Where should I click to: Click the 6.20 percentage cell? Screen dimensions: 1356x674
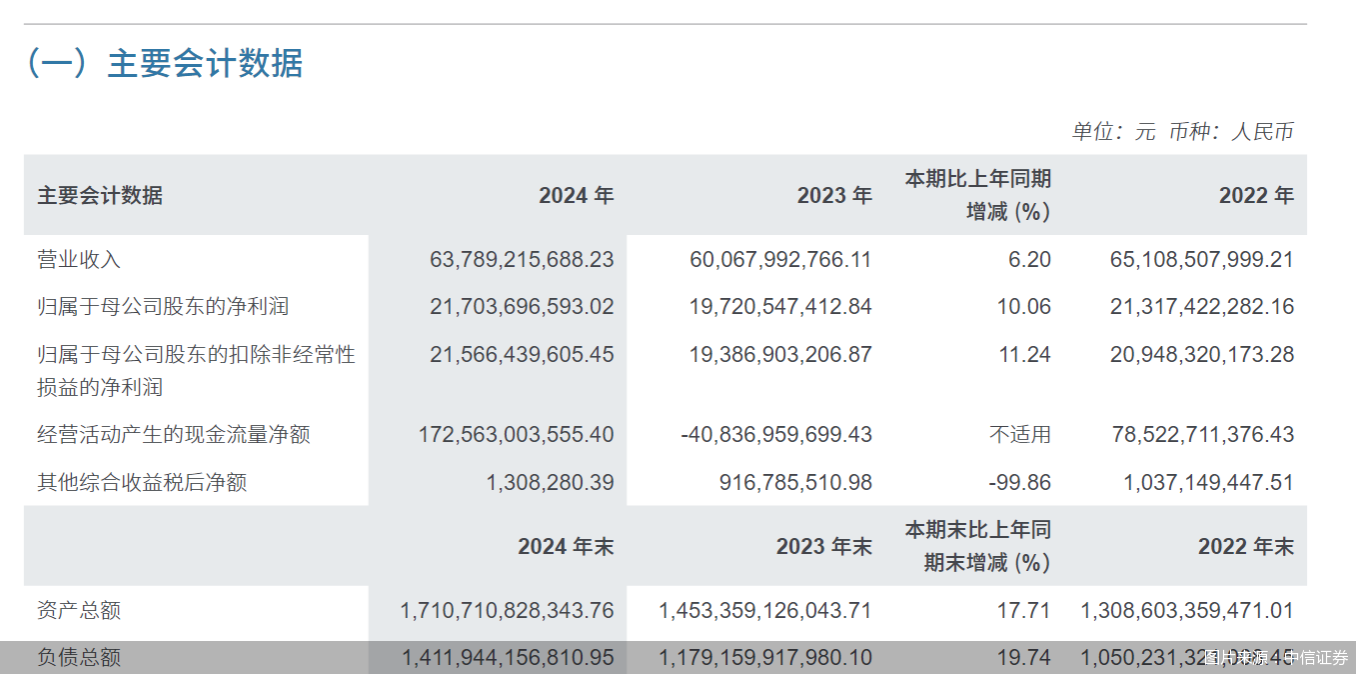coord(1031,259)
